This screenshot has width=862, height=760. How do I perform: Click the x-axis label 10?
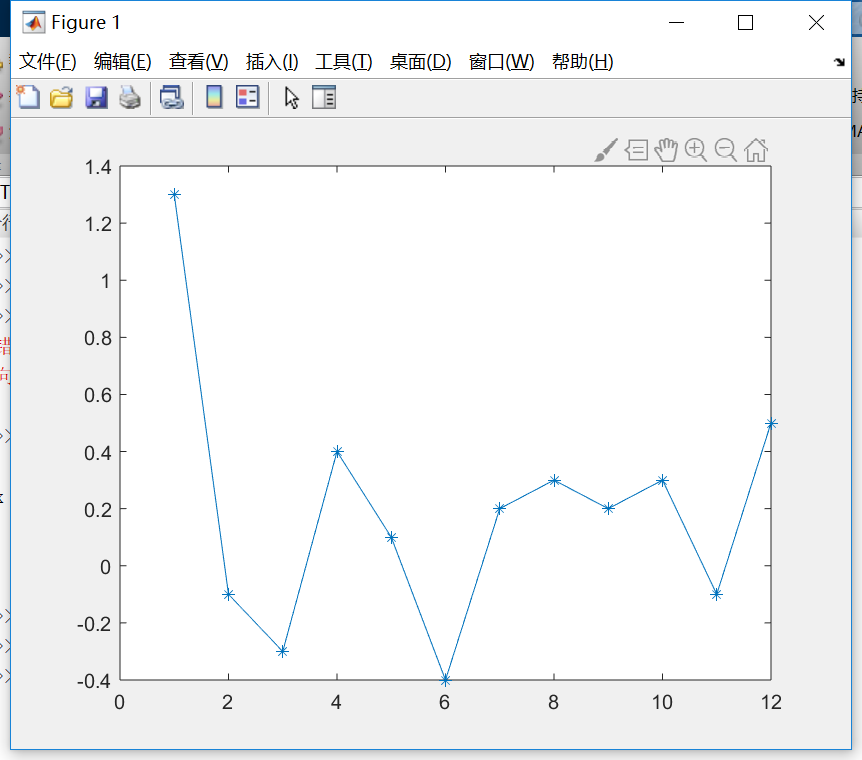pyautogui.click(x=662, y=702)
